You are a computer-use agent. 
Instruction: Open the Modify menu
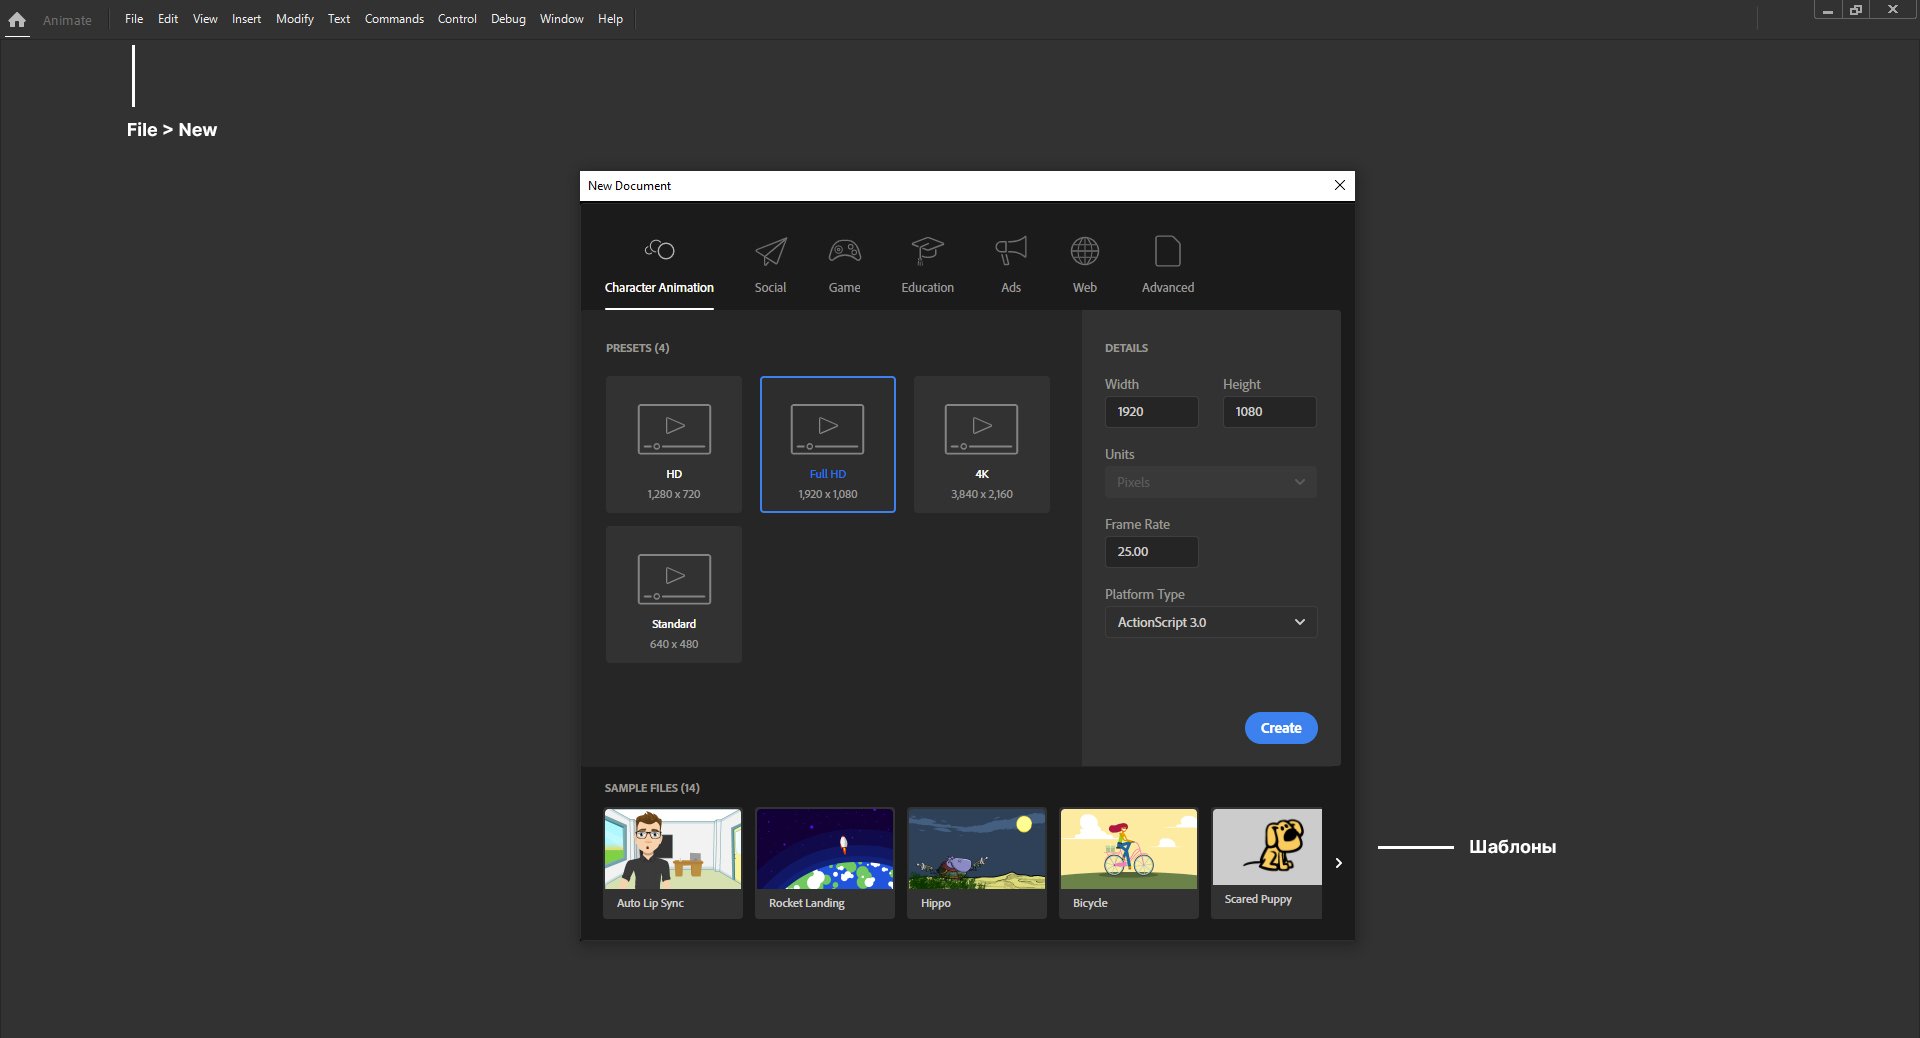(295, 19)
